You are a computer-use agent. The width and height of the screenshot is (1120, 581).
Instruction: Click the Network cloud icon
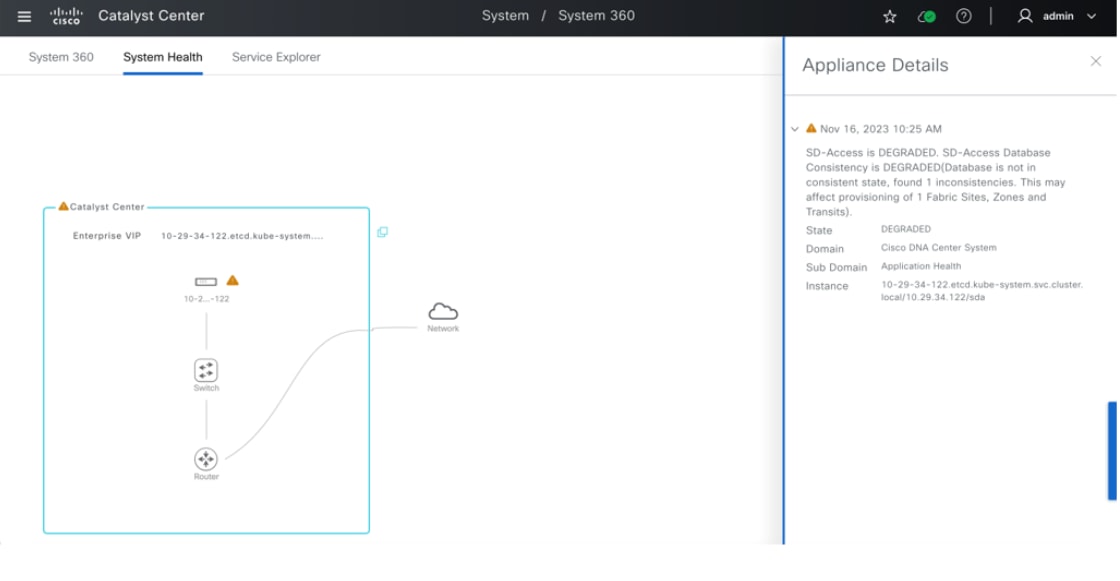coord(443,312)
